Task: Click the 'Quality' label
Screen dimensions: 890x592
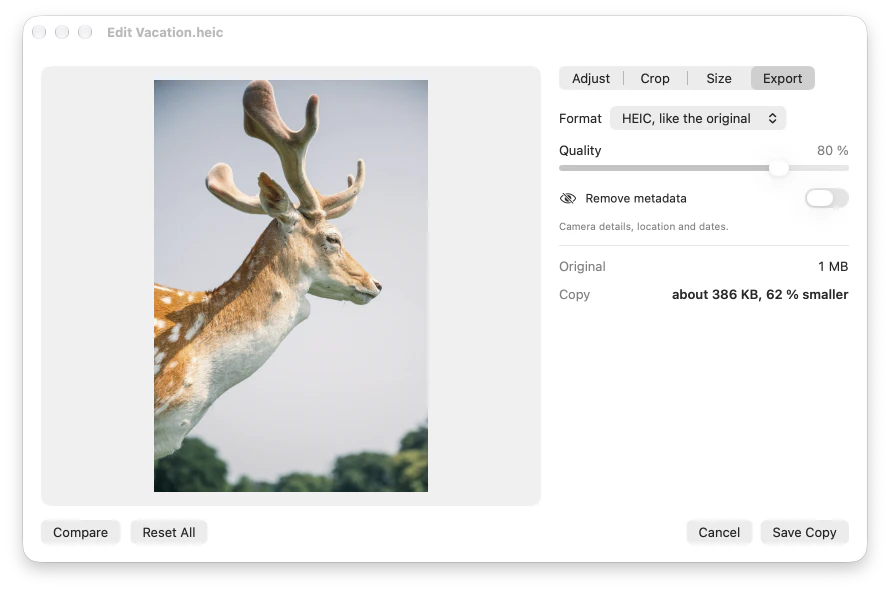Action: (580, 150)
